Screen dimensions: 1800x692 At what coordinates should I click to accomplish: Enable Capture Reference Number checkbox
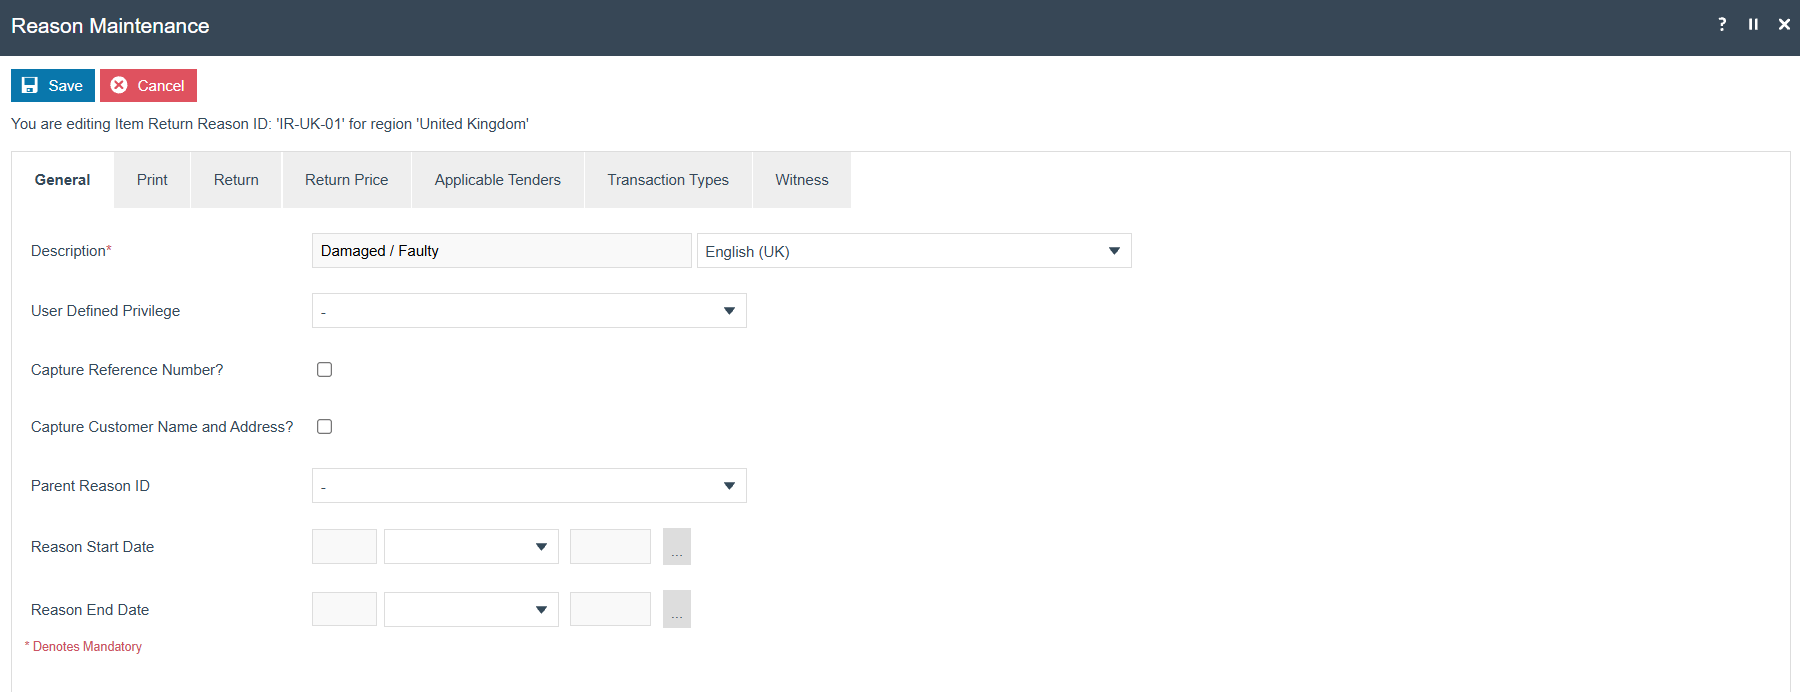[x=324, y=370]
